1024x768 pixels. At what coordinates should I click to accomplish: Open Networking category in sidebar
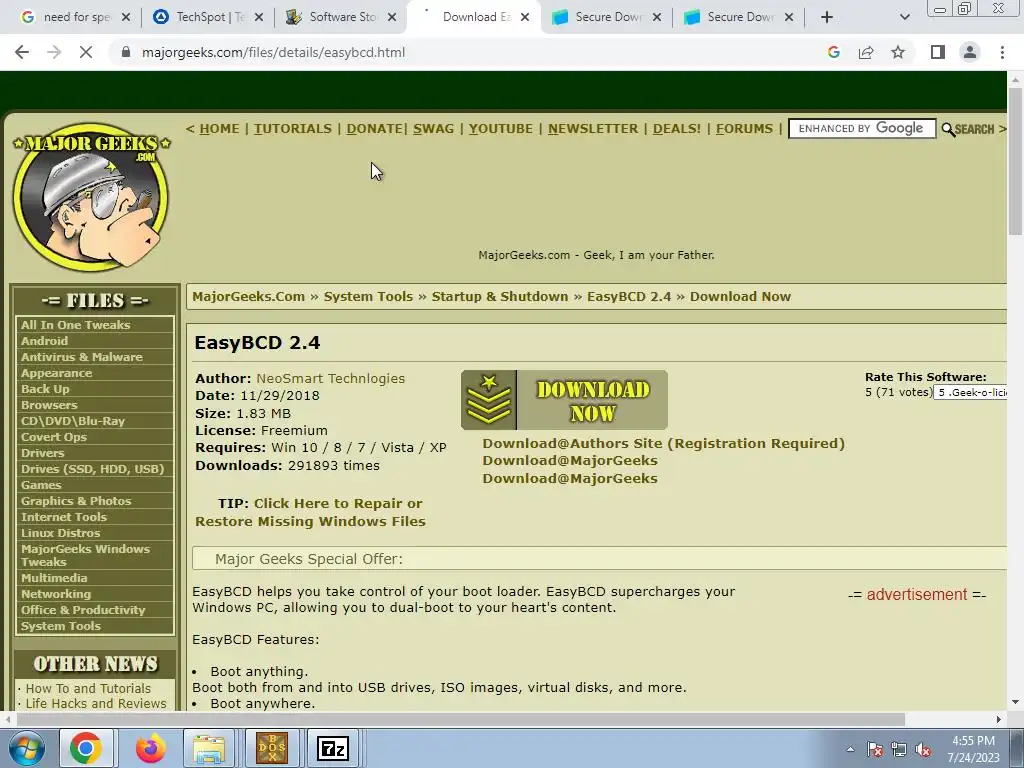56,594
